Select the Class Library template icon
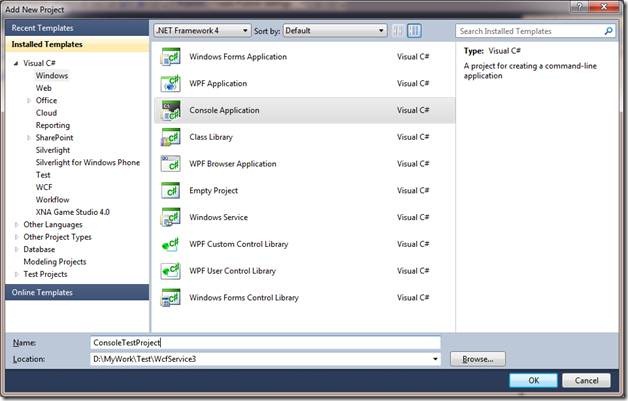Image resolution: width=628 pixels, height=401 pixels. pos(170,137)
